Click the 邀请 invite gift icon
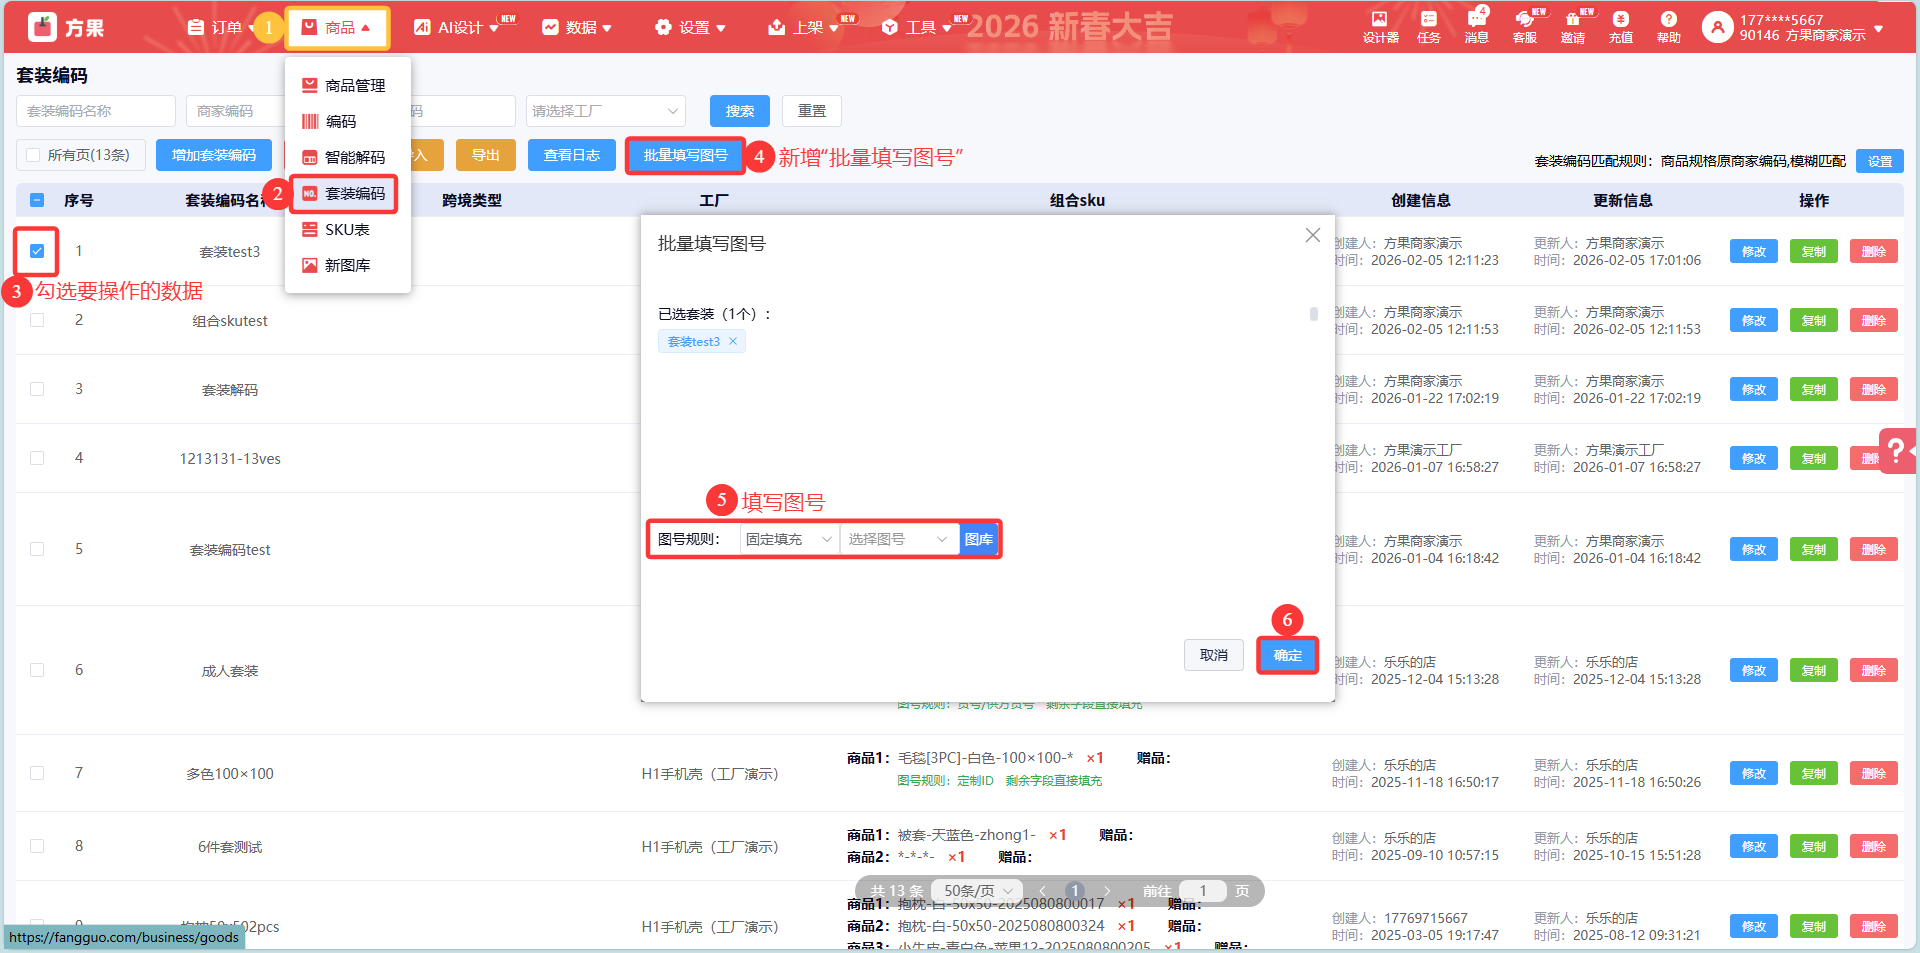This screenshot has height=953, width=1920. (1572, 26)
